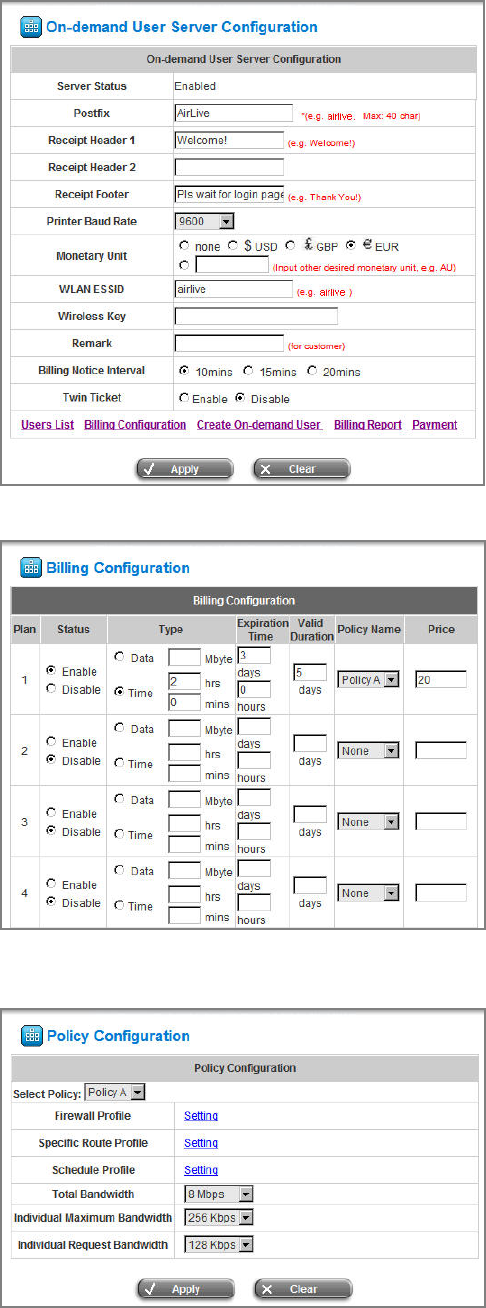
Task: Click the Receipt Footer field
Action: (229, 194)
